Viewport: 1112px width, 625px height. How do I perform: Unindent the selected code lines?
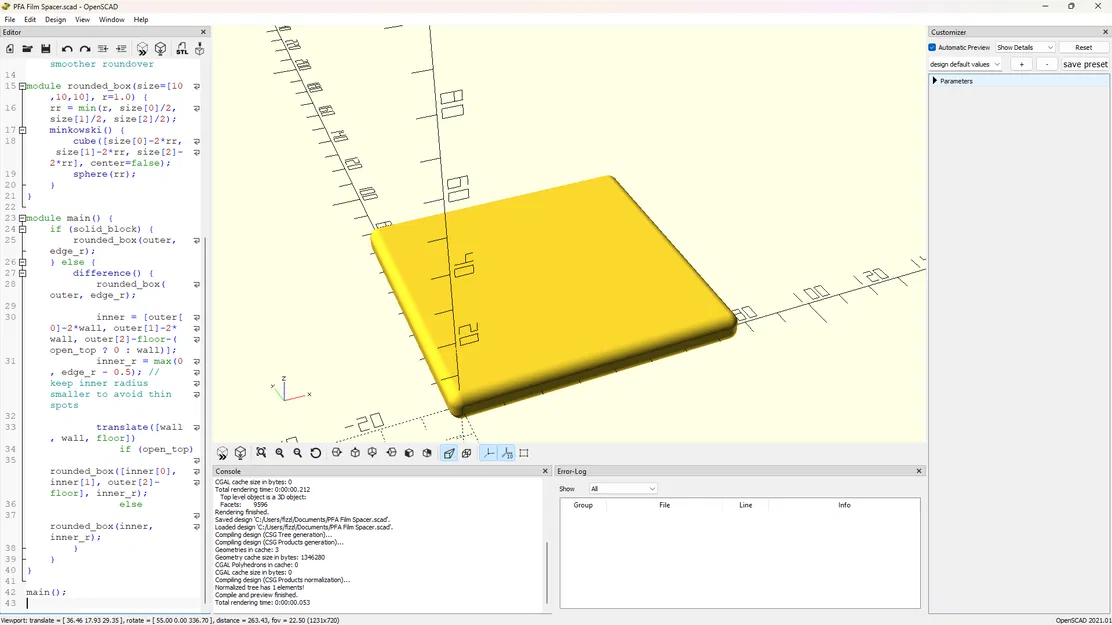[x=103, y=48]
